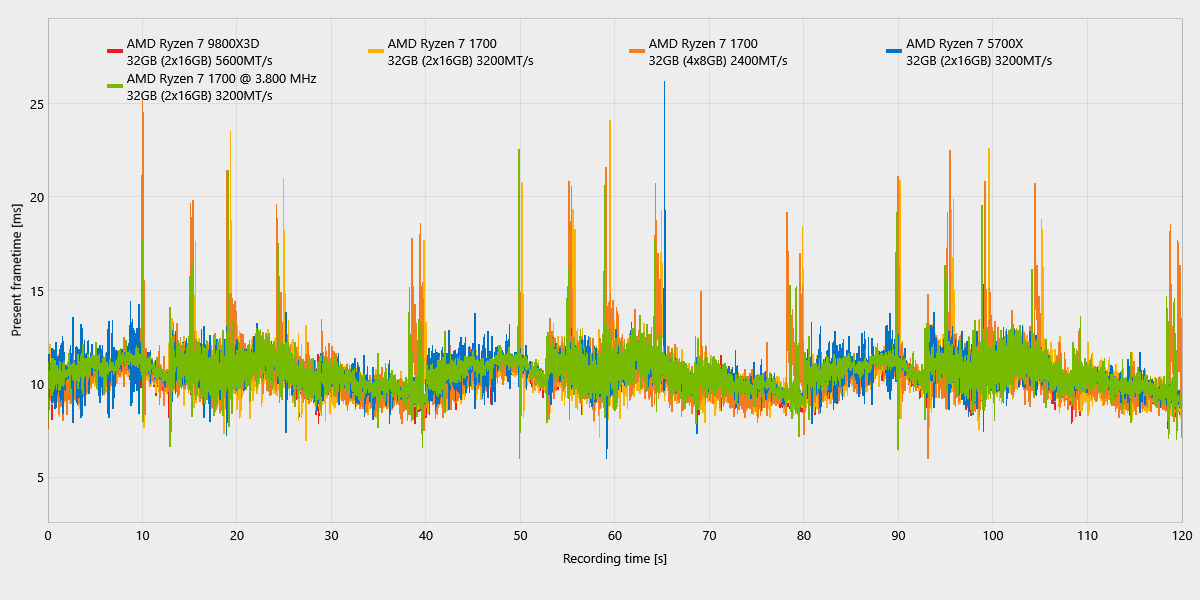Select 'AMD Ryzen 7 1700 @ 3.800 MHz' legend label
The height and width of the screenshot is (600, 1200).
(221, 78)
